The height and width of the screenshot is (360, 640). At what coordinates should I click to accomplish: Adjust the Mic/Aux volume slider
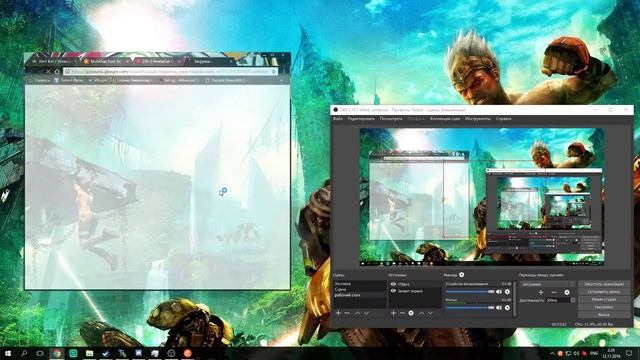tap(470, 308)
